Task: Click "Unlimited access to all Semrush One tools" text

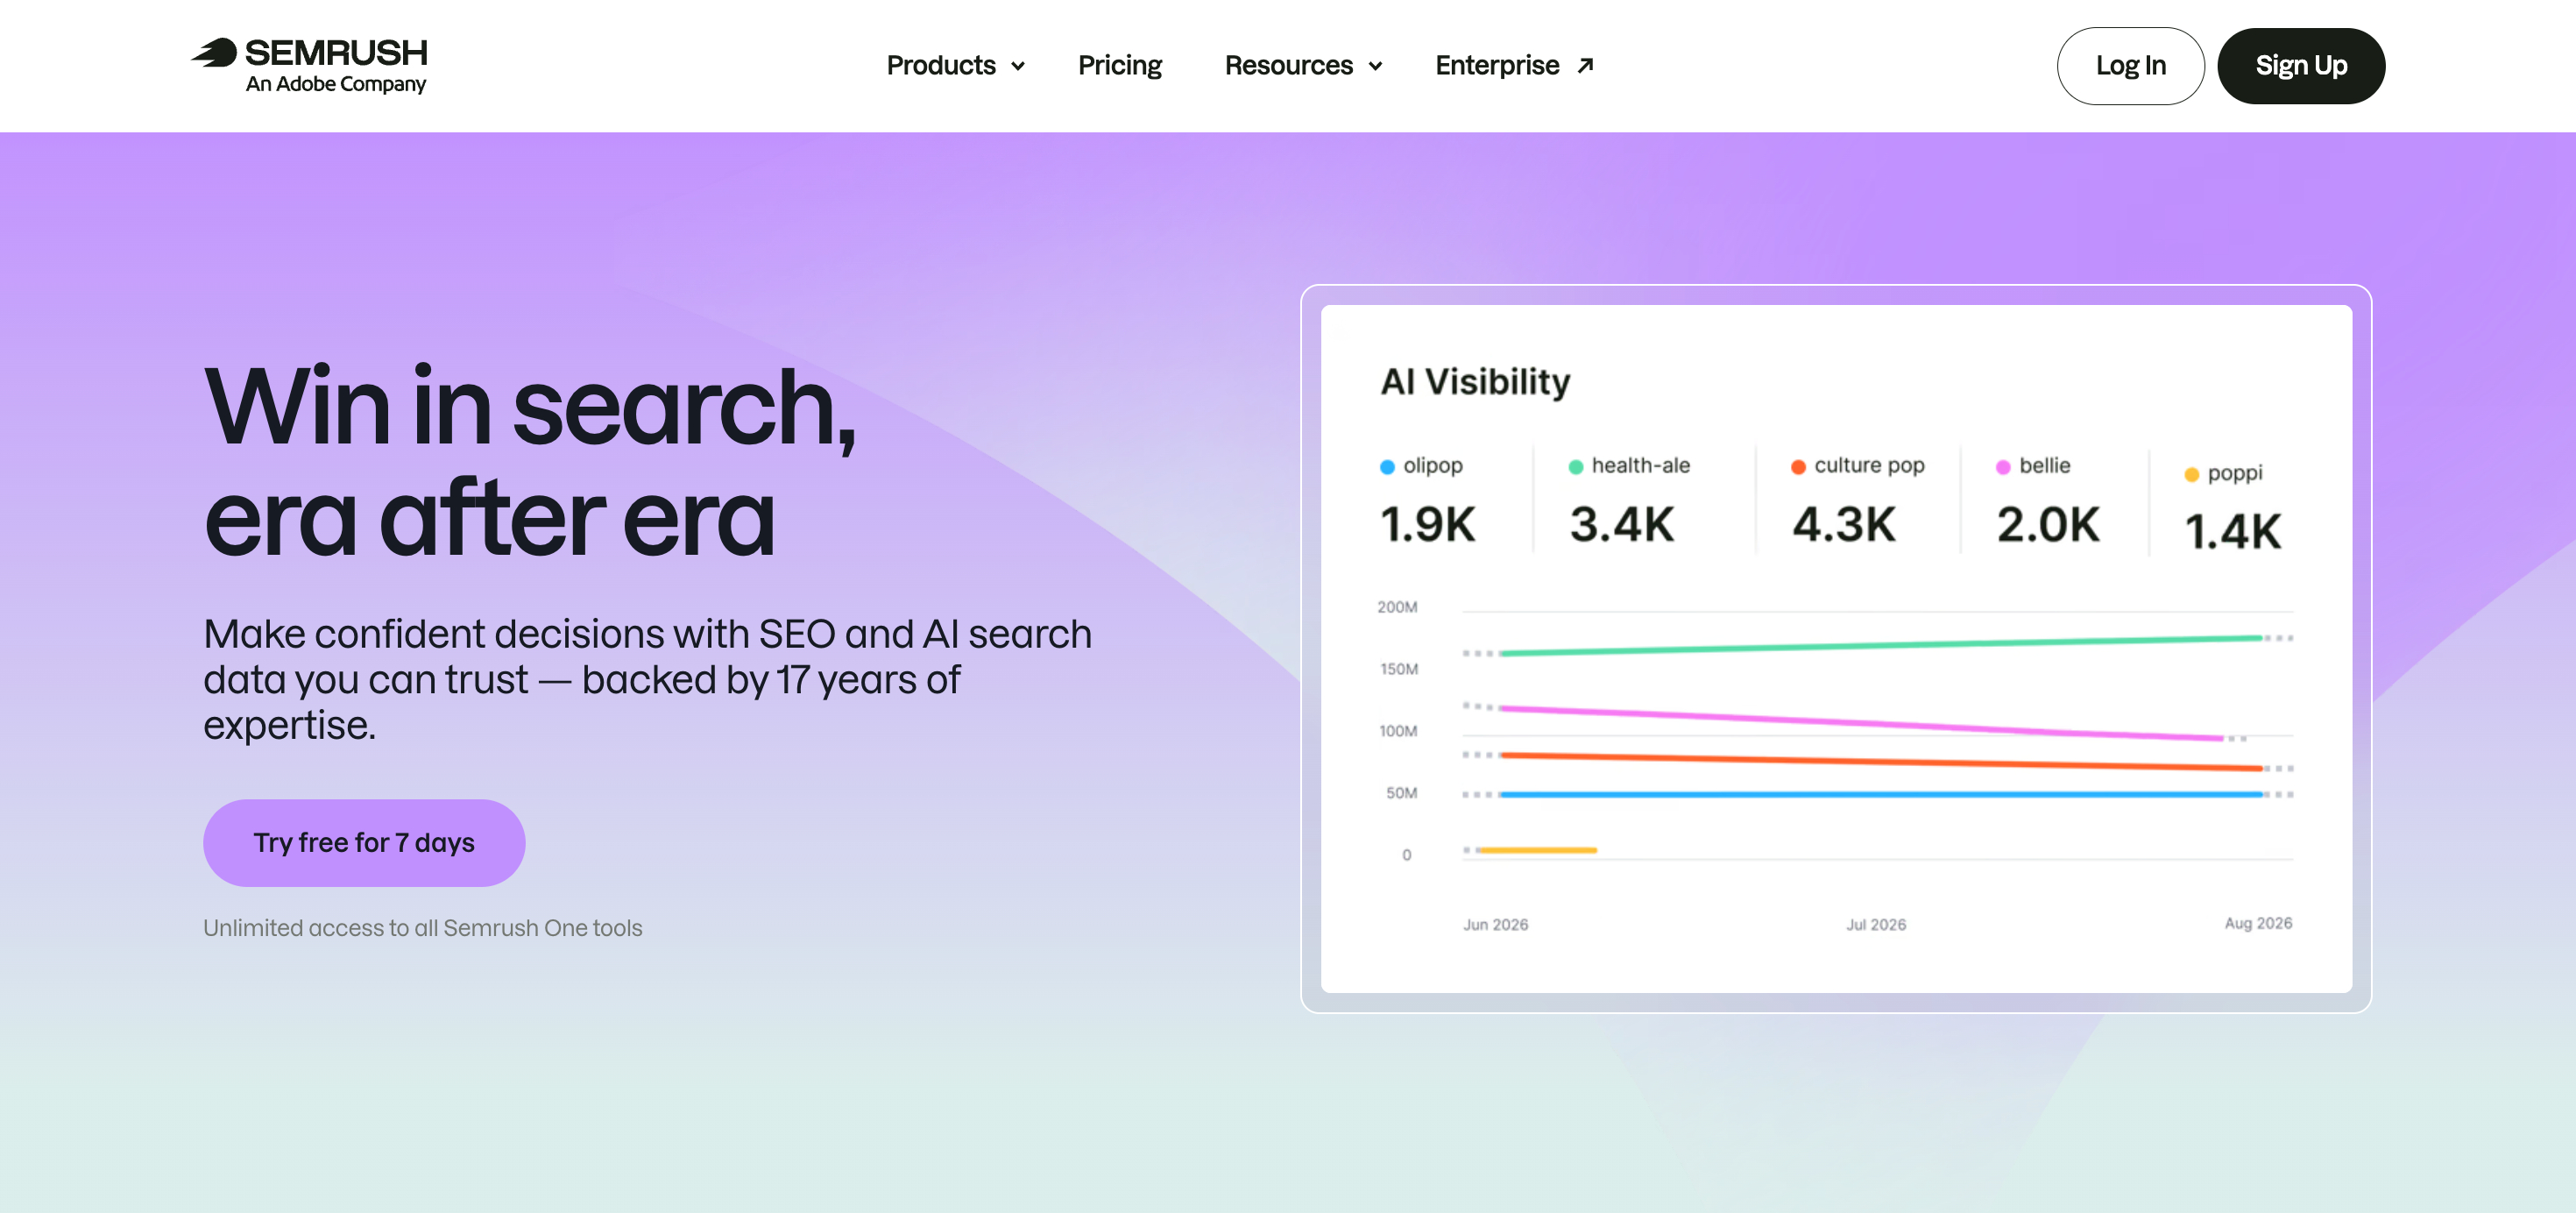Action: coord(423,928)
